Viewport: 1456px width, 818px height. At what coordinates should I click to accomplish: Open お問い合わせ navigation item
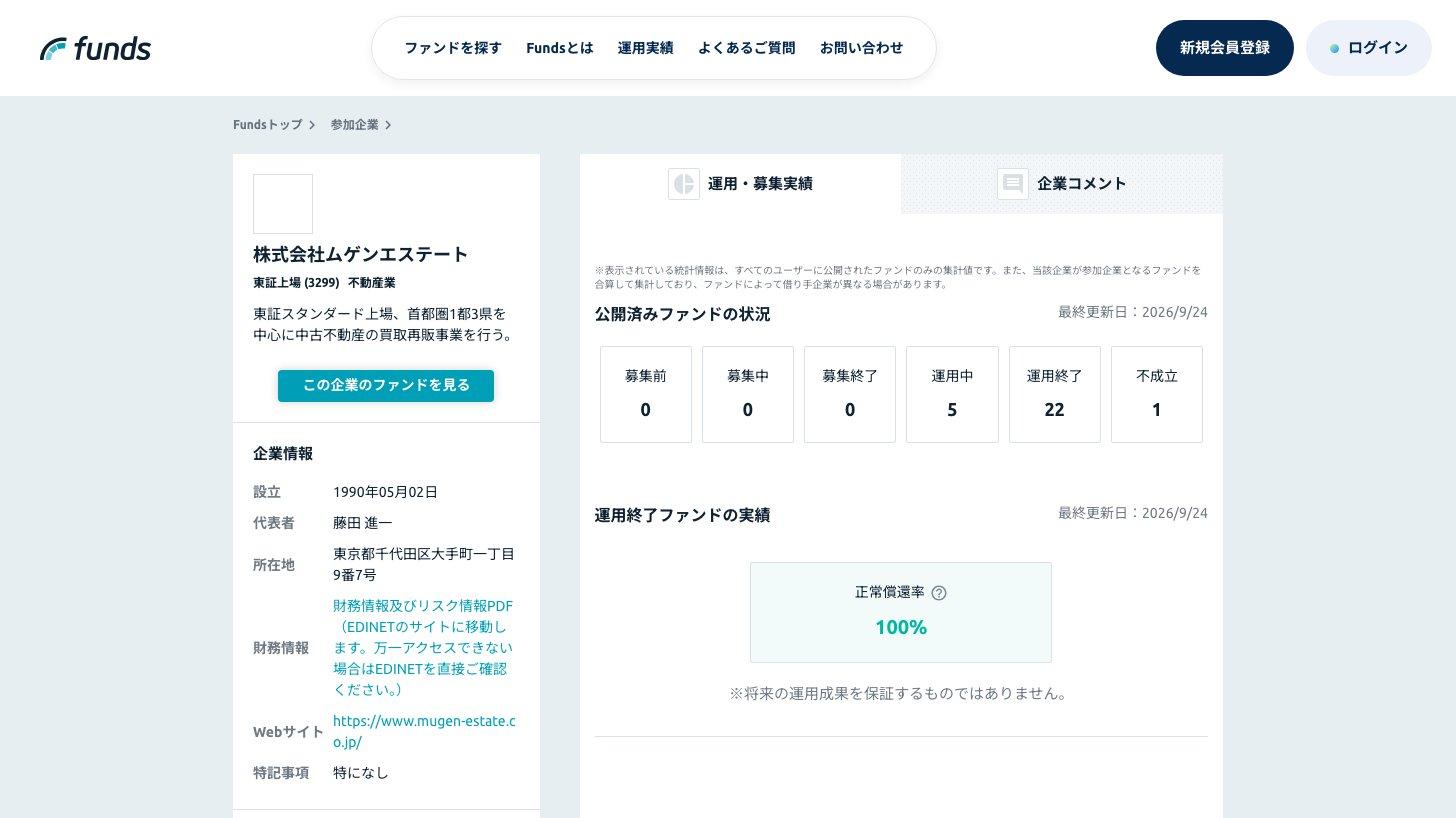862,48
